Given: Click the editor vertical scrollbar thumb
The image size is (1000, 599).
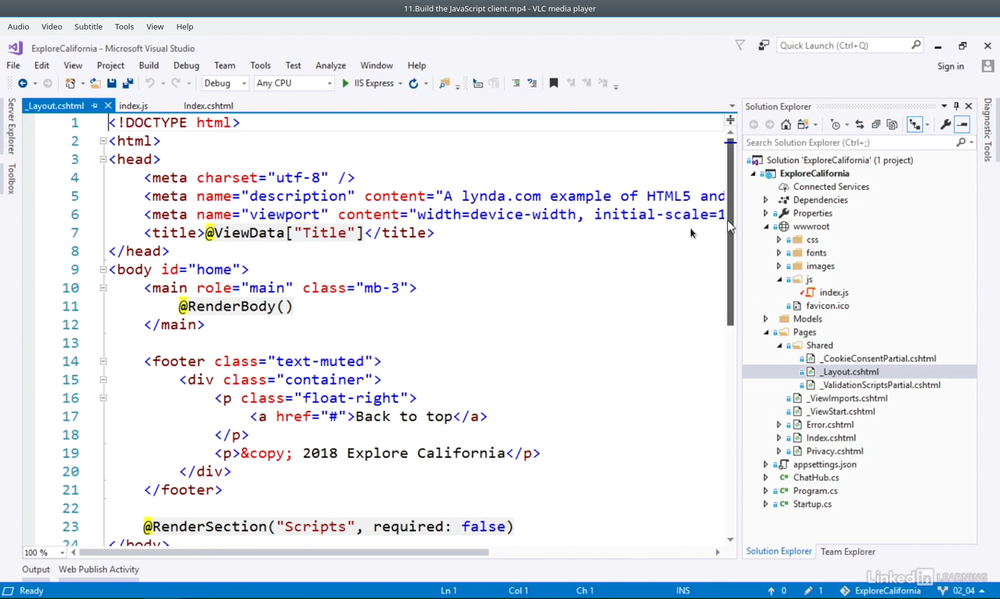Looking at the screenshot, I should point(730,232).
